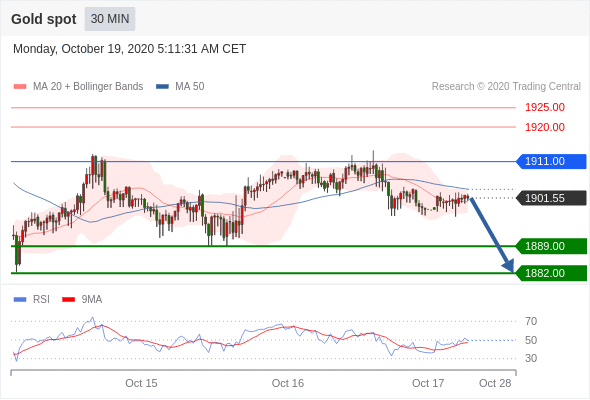This screenshot has width=590, height=400.
Task: Click the Research © 2020 Trading Central credit
Action: click(x=506, y=87)
